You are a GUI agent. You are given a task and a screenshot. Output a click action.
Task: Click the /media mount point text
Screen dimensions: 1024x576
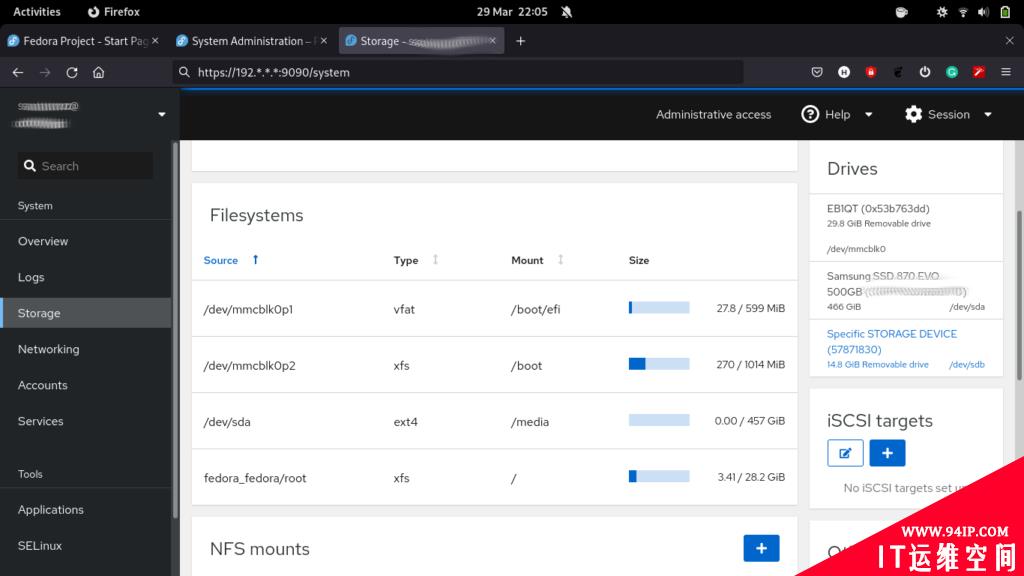[530, 422]
